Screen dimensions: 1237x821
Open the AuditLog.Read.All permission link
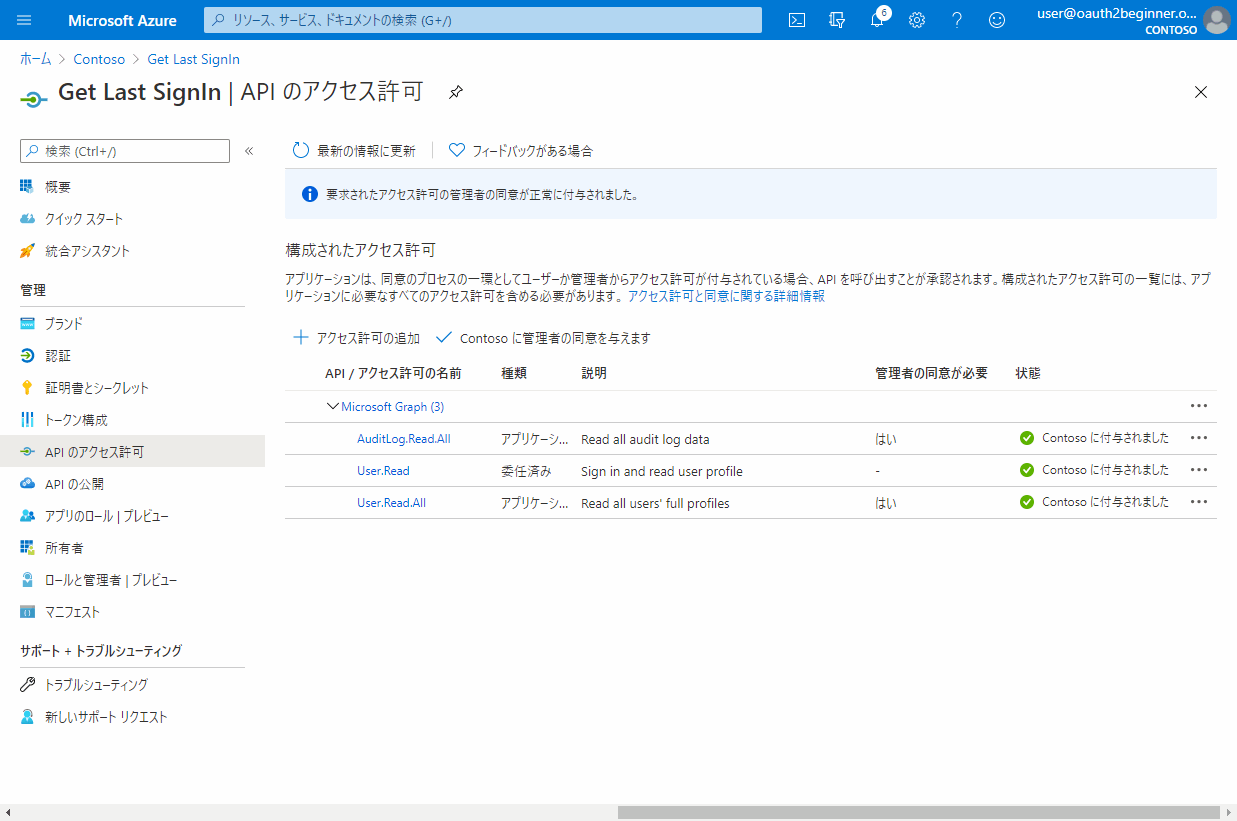tap(404, 439)
